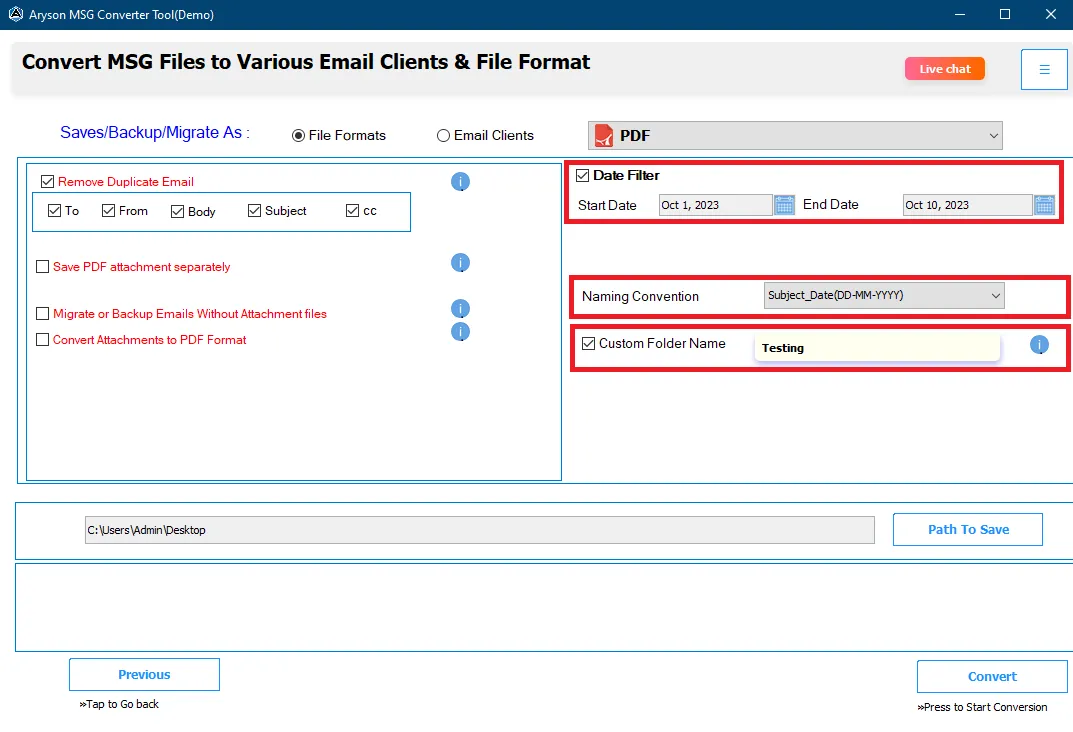
Task: Enable Save PDF attachment separately
Action: [x=42, y=267]
